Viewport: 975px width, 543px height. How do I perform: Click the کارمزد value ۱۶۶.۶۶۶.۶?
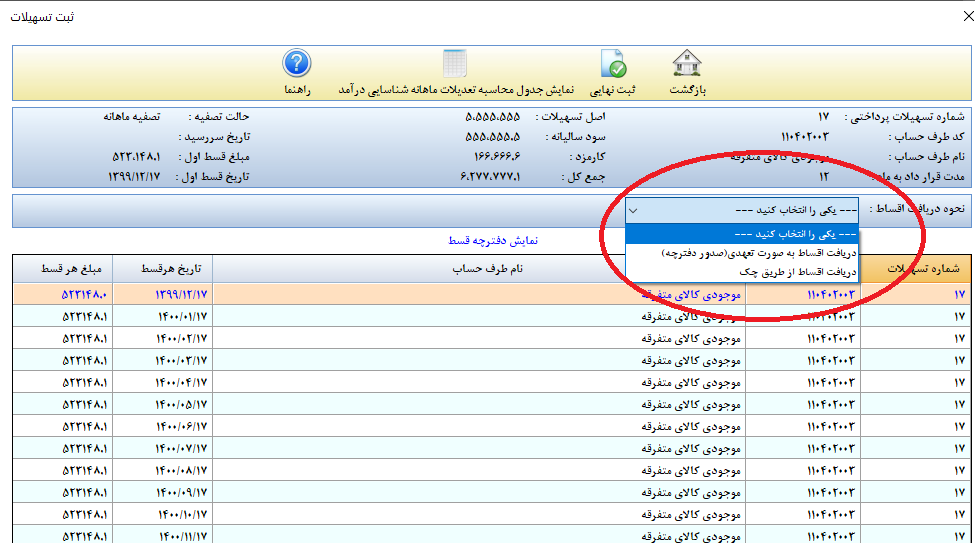(x=497, y=157)
